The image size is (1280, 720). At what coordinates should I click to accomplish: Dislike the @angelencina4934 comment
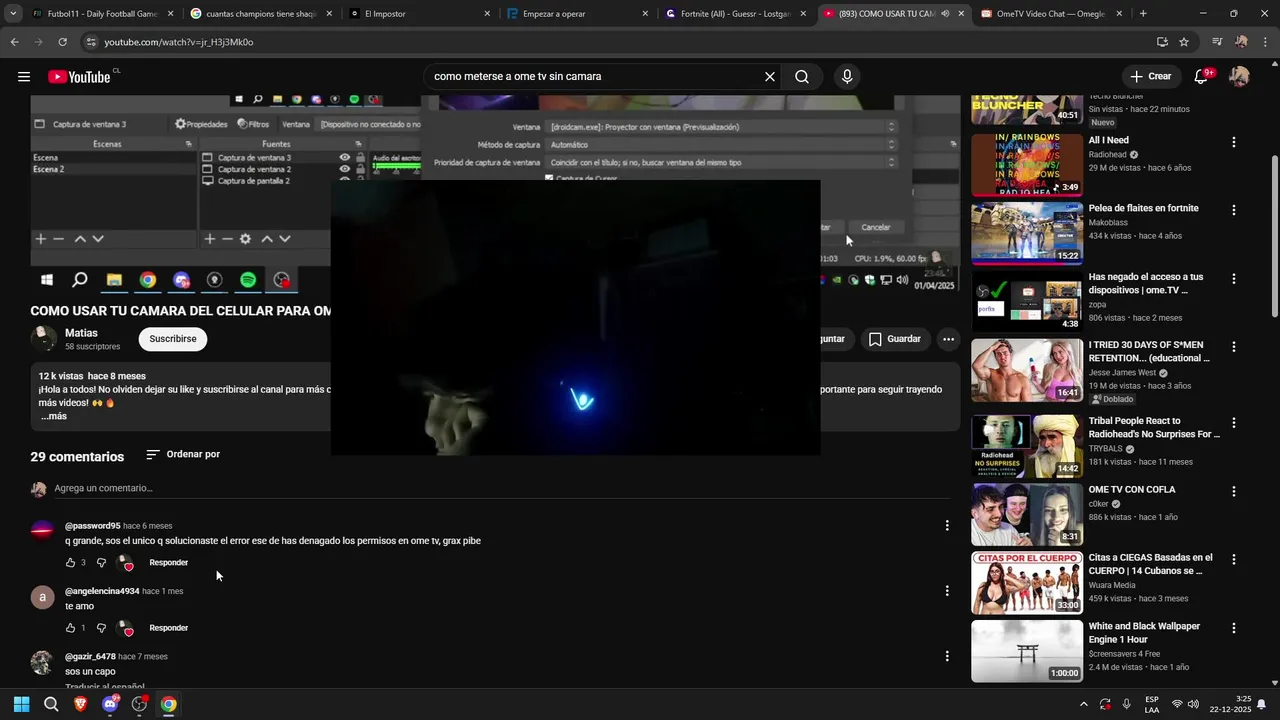tap(101, 628)
